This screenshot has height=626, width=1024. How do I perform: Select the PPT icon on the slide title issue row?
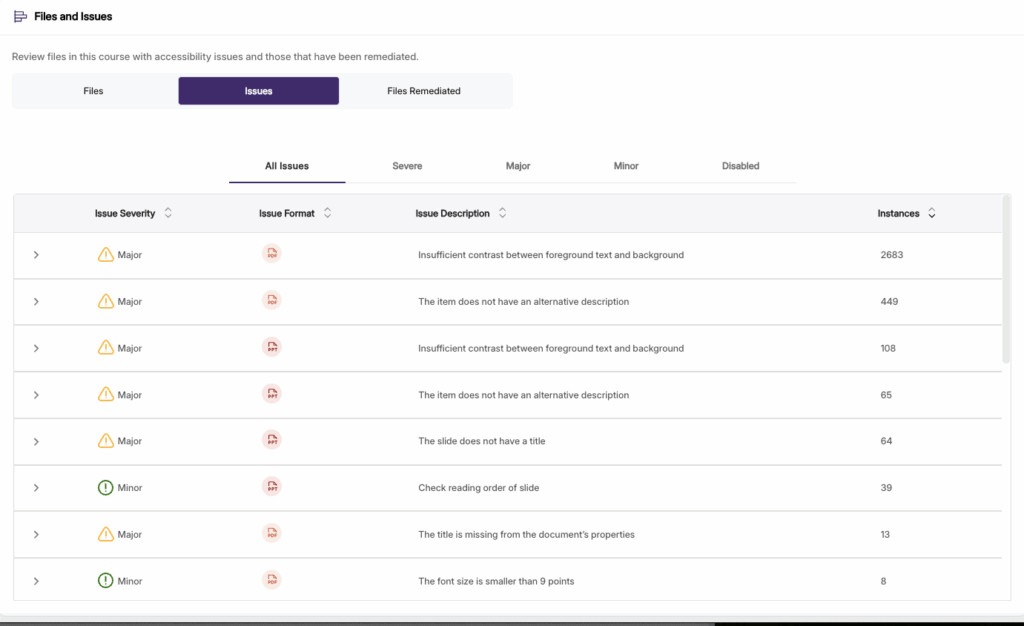tap(271, 440)
